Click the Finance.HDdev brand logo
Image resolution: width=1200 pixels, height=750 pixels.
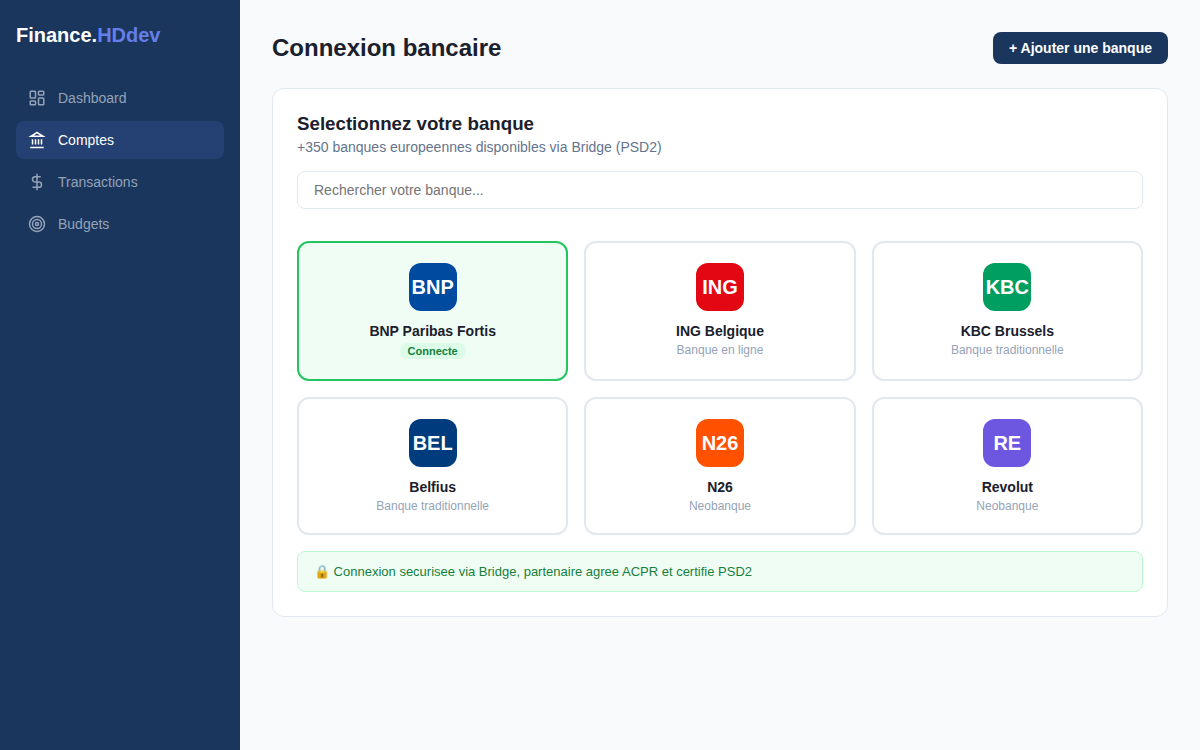[x=88, y=35]
